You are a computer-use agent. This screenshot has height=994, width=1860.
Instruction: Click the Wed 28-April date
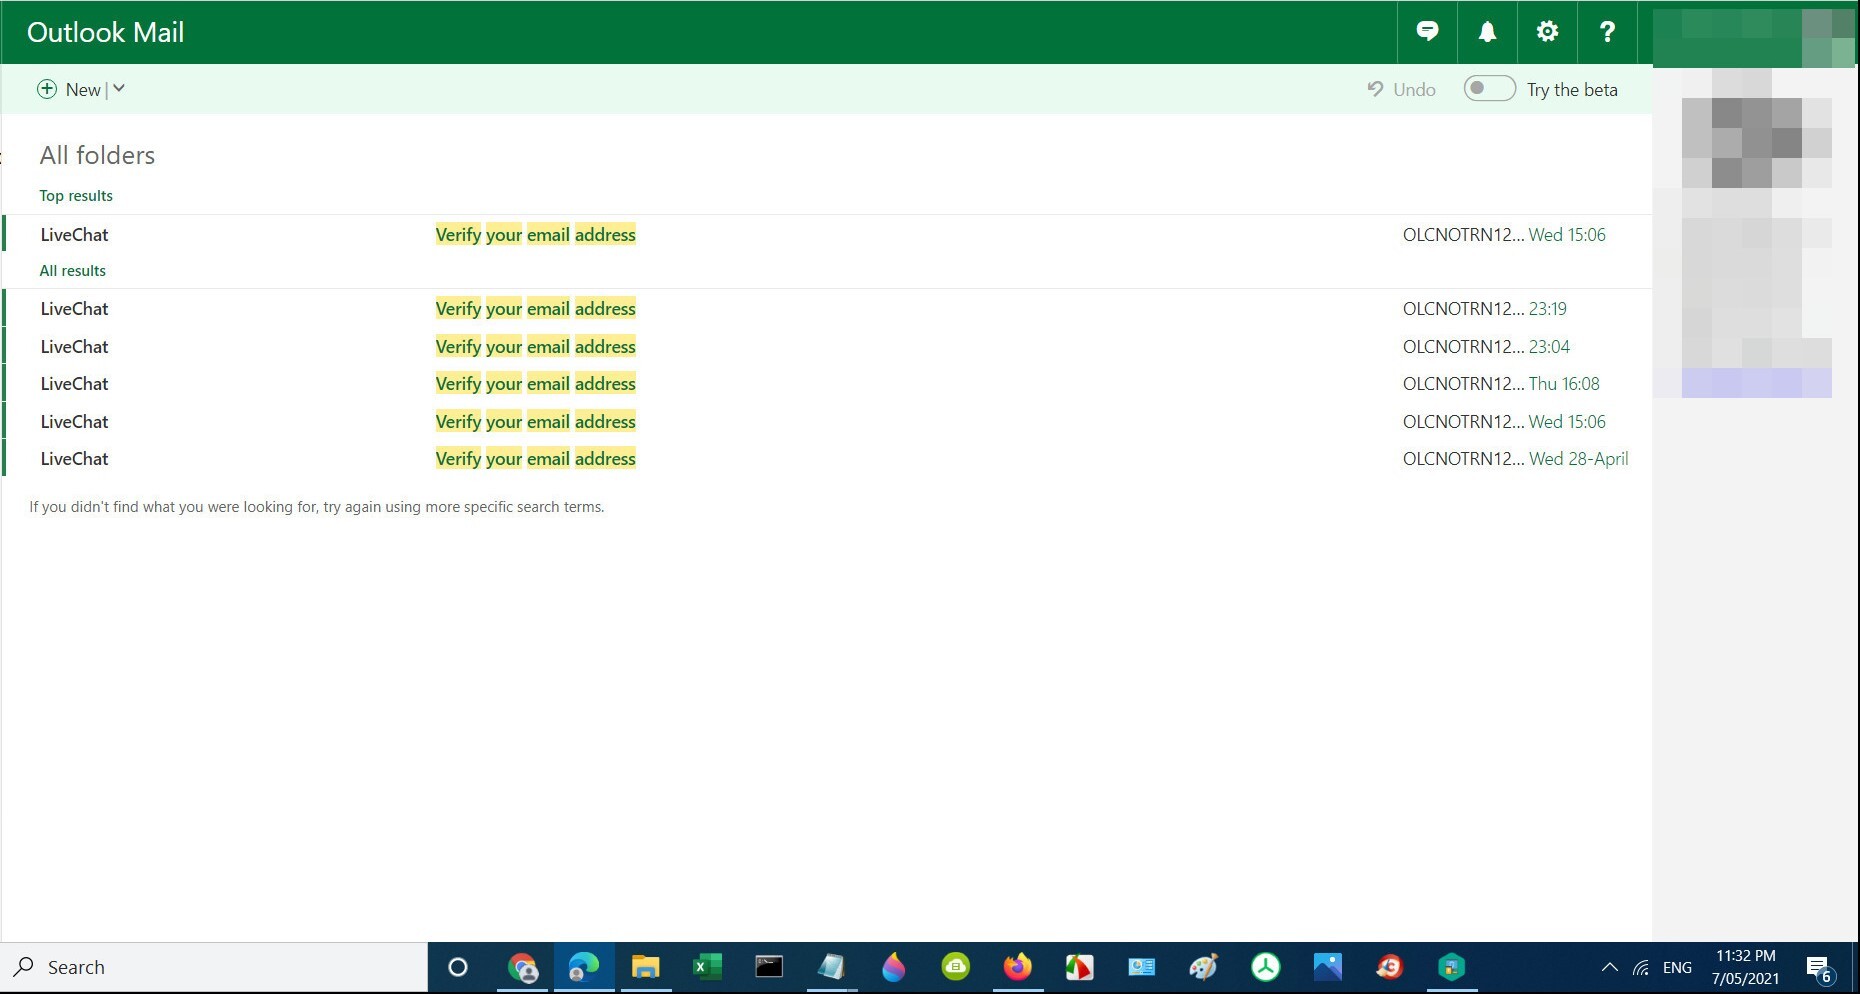coord(1579,459)
